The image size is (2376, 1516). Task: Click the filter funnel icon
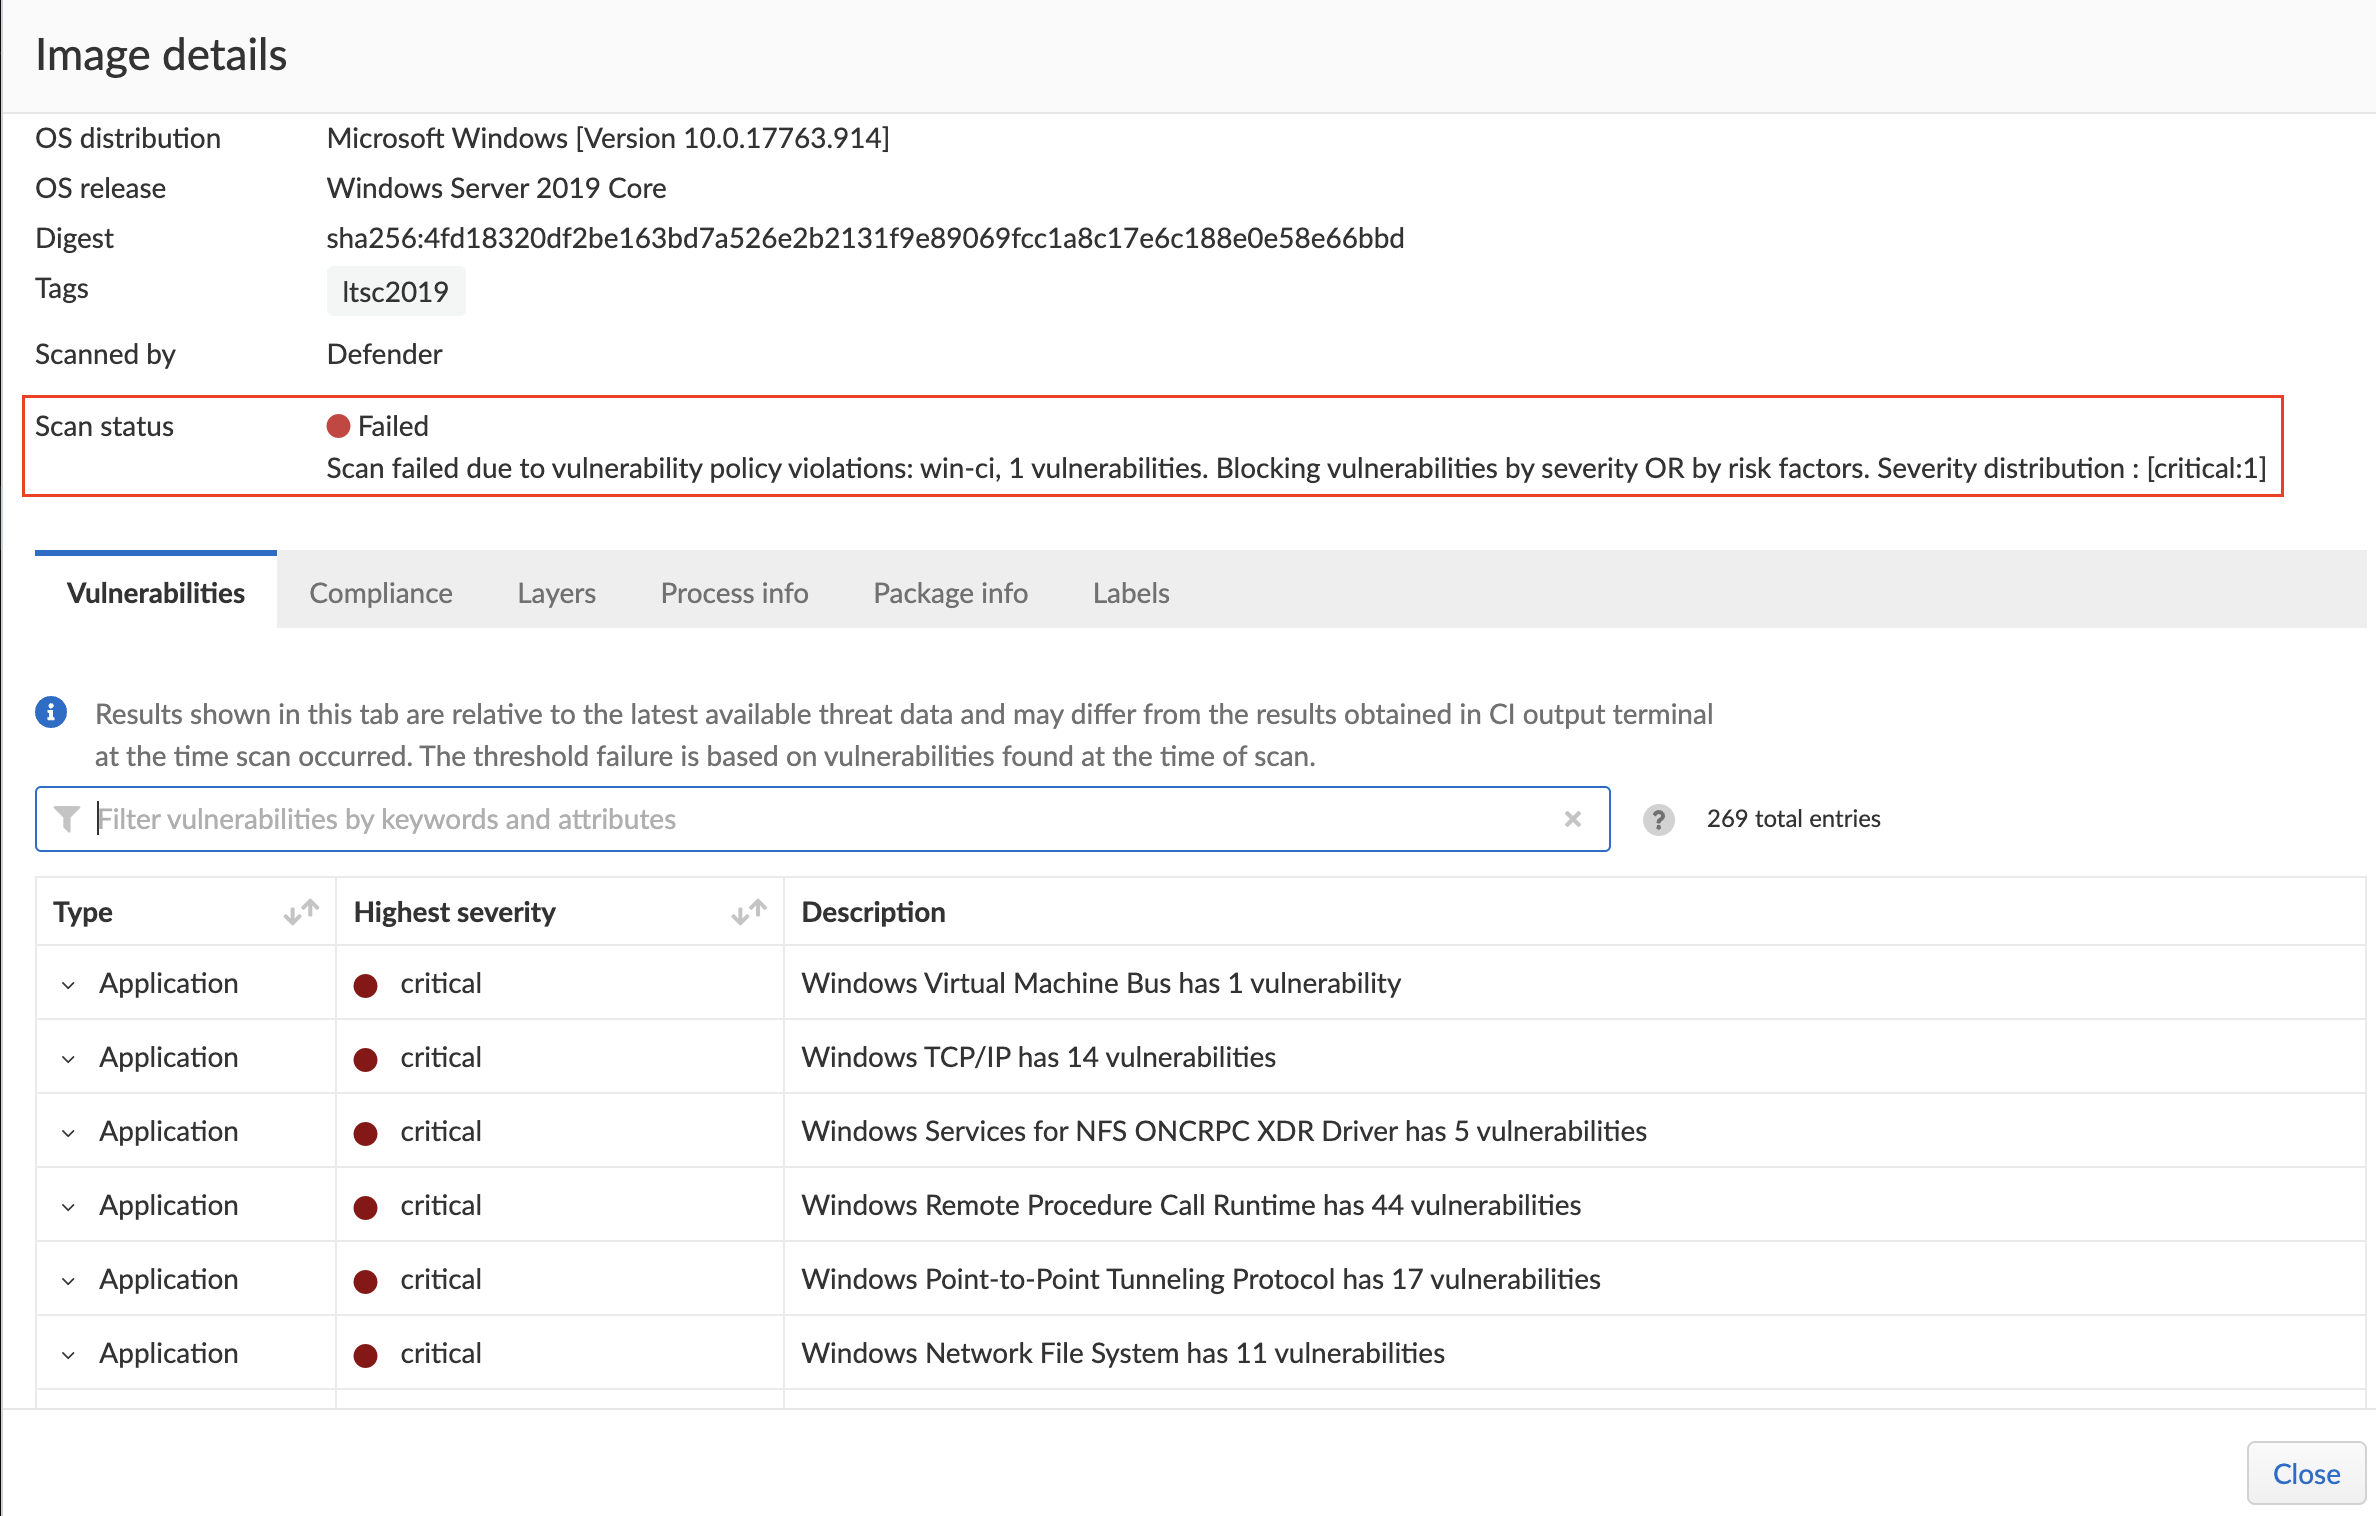point(67,819)
